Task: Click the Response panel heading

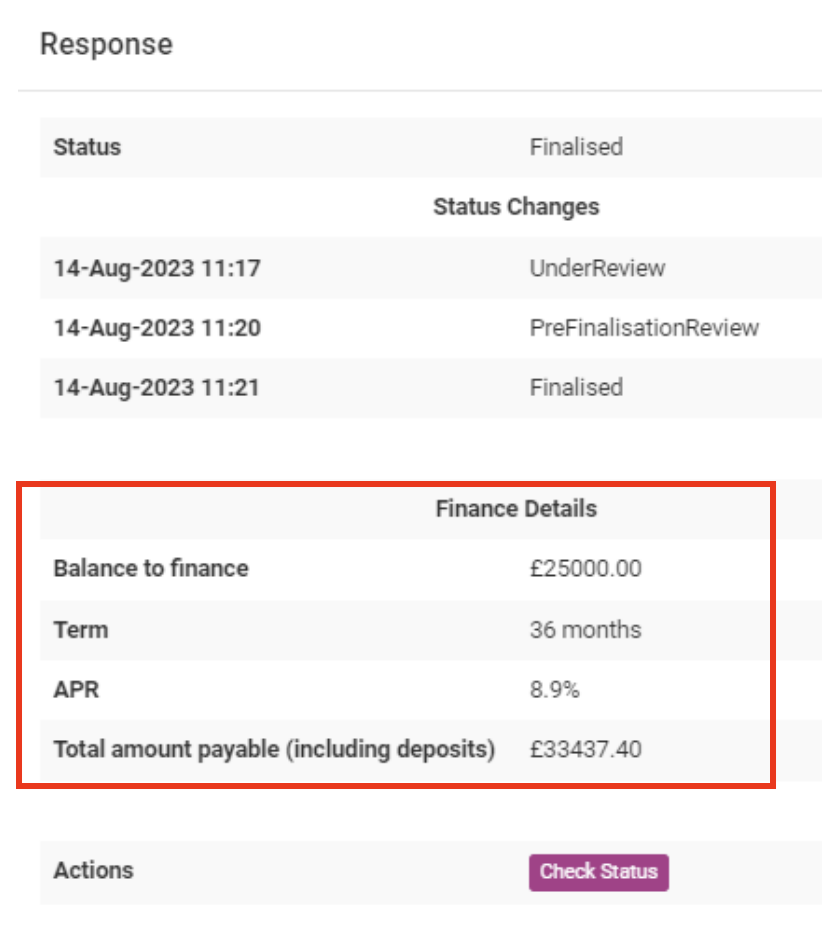Action: click(x=106, y=45)
